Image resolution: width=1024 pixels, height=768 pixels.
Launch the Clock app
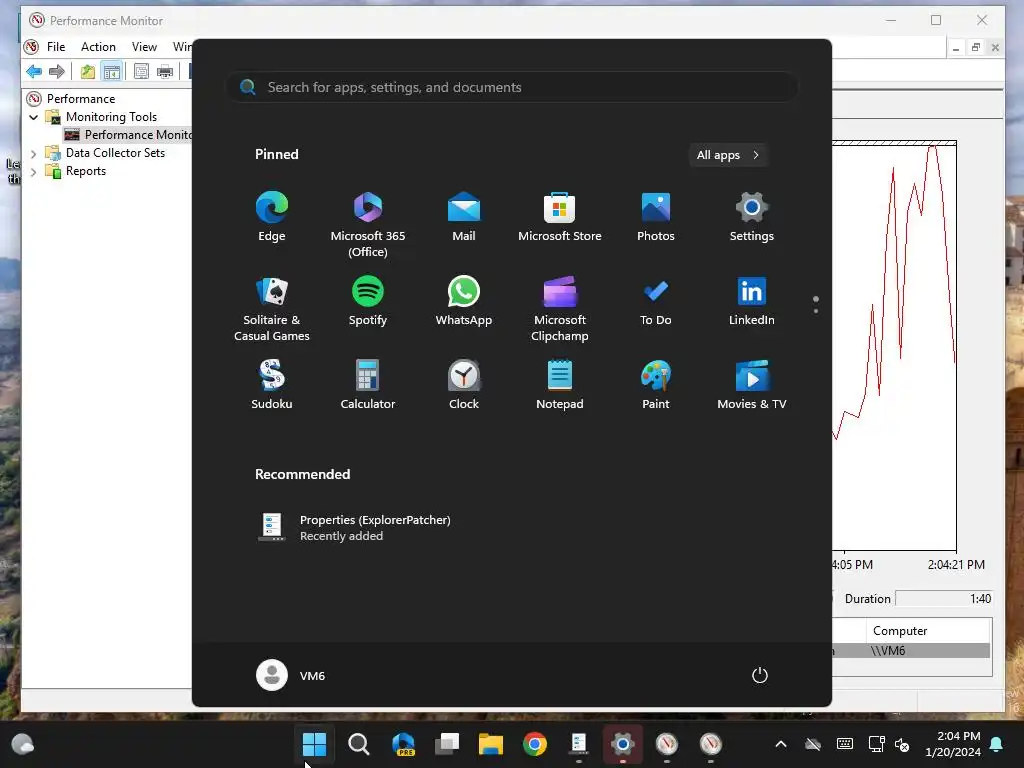point(464,385)
